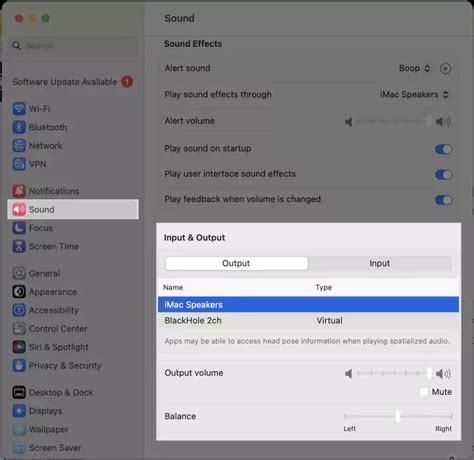The height and width of the screenshot is (460, 474).
Task: Click the Appearance icon in sidebar
Action: [19, 292]
